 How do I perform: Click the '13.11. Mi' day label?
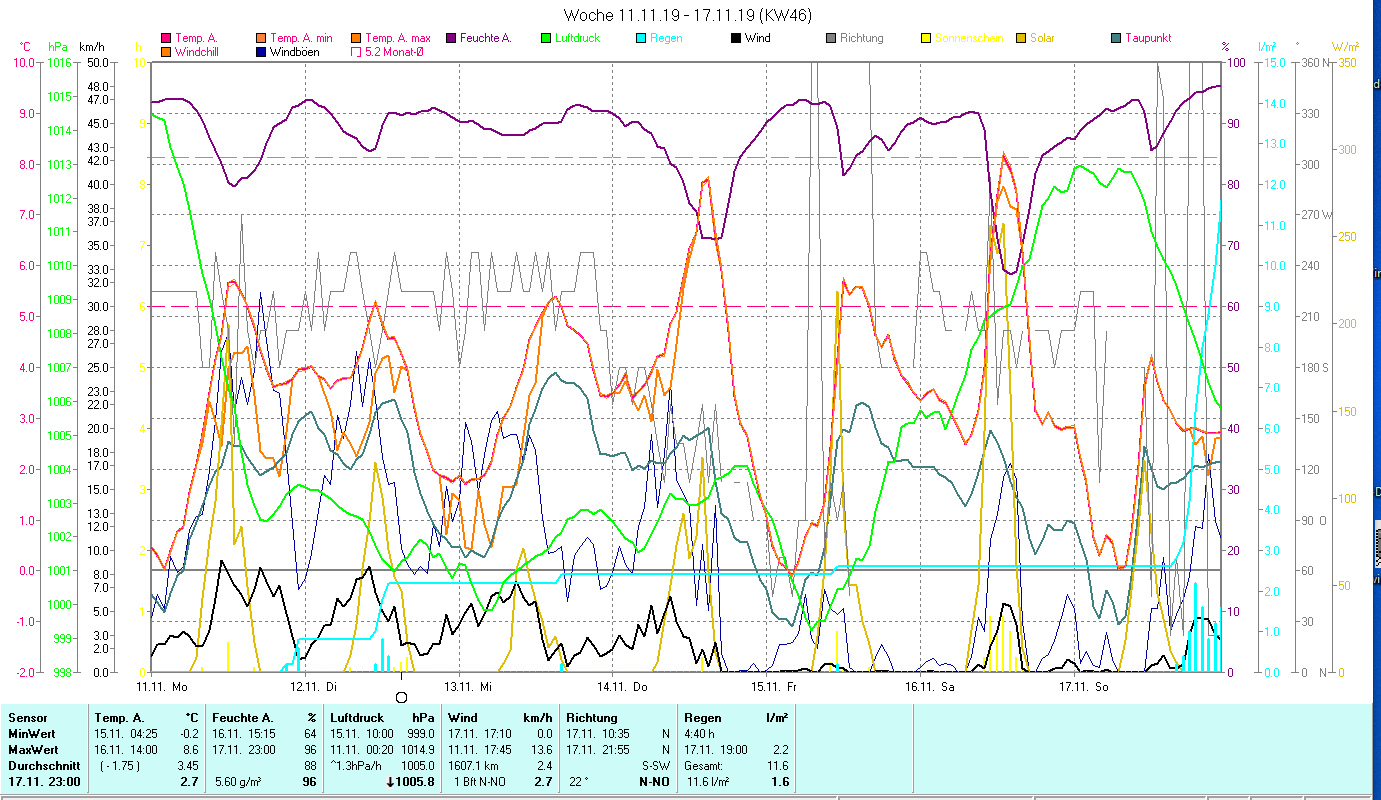[469, 686]
